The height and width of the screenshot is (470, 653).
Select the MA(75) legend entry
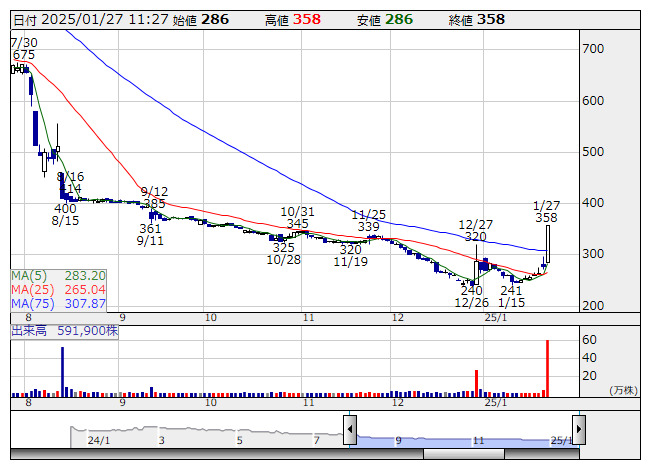[58, 304]
